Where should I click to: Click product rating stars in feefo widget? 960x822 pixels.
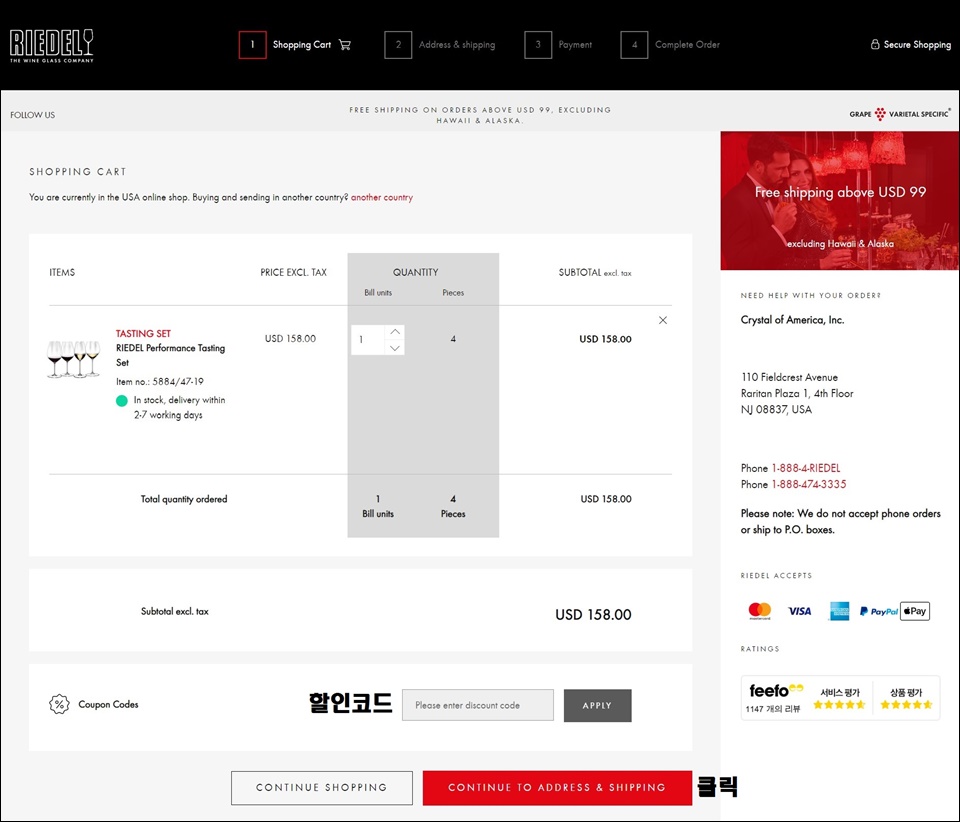pyautogui.click(x=906, y=705)
